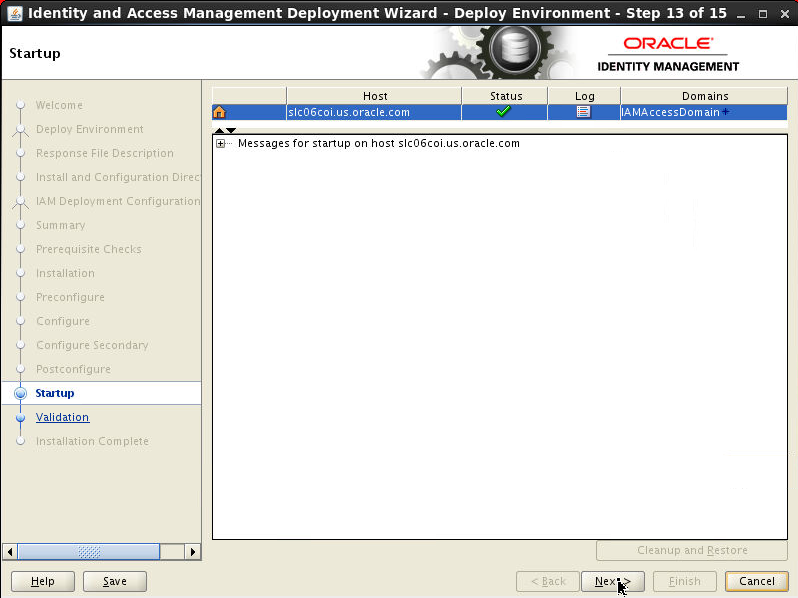
Task: Click the Next button
Action: click(x=613, y=581)
